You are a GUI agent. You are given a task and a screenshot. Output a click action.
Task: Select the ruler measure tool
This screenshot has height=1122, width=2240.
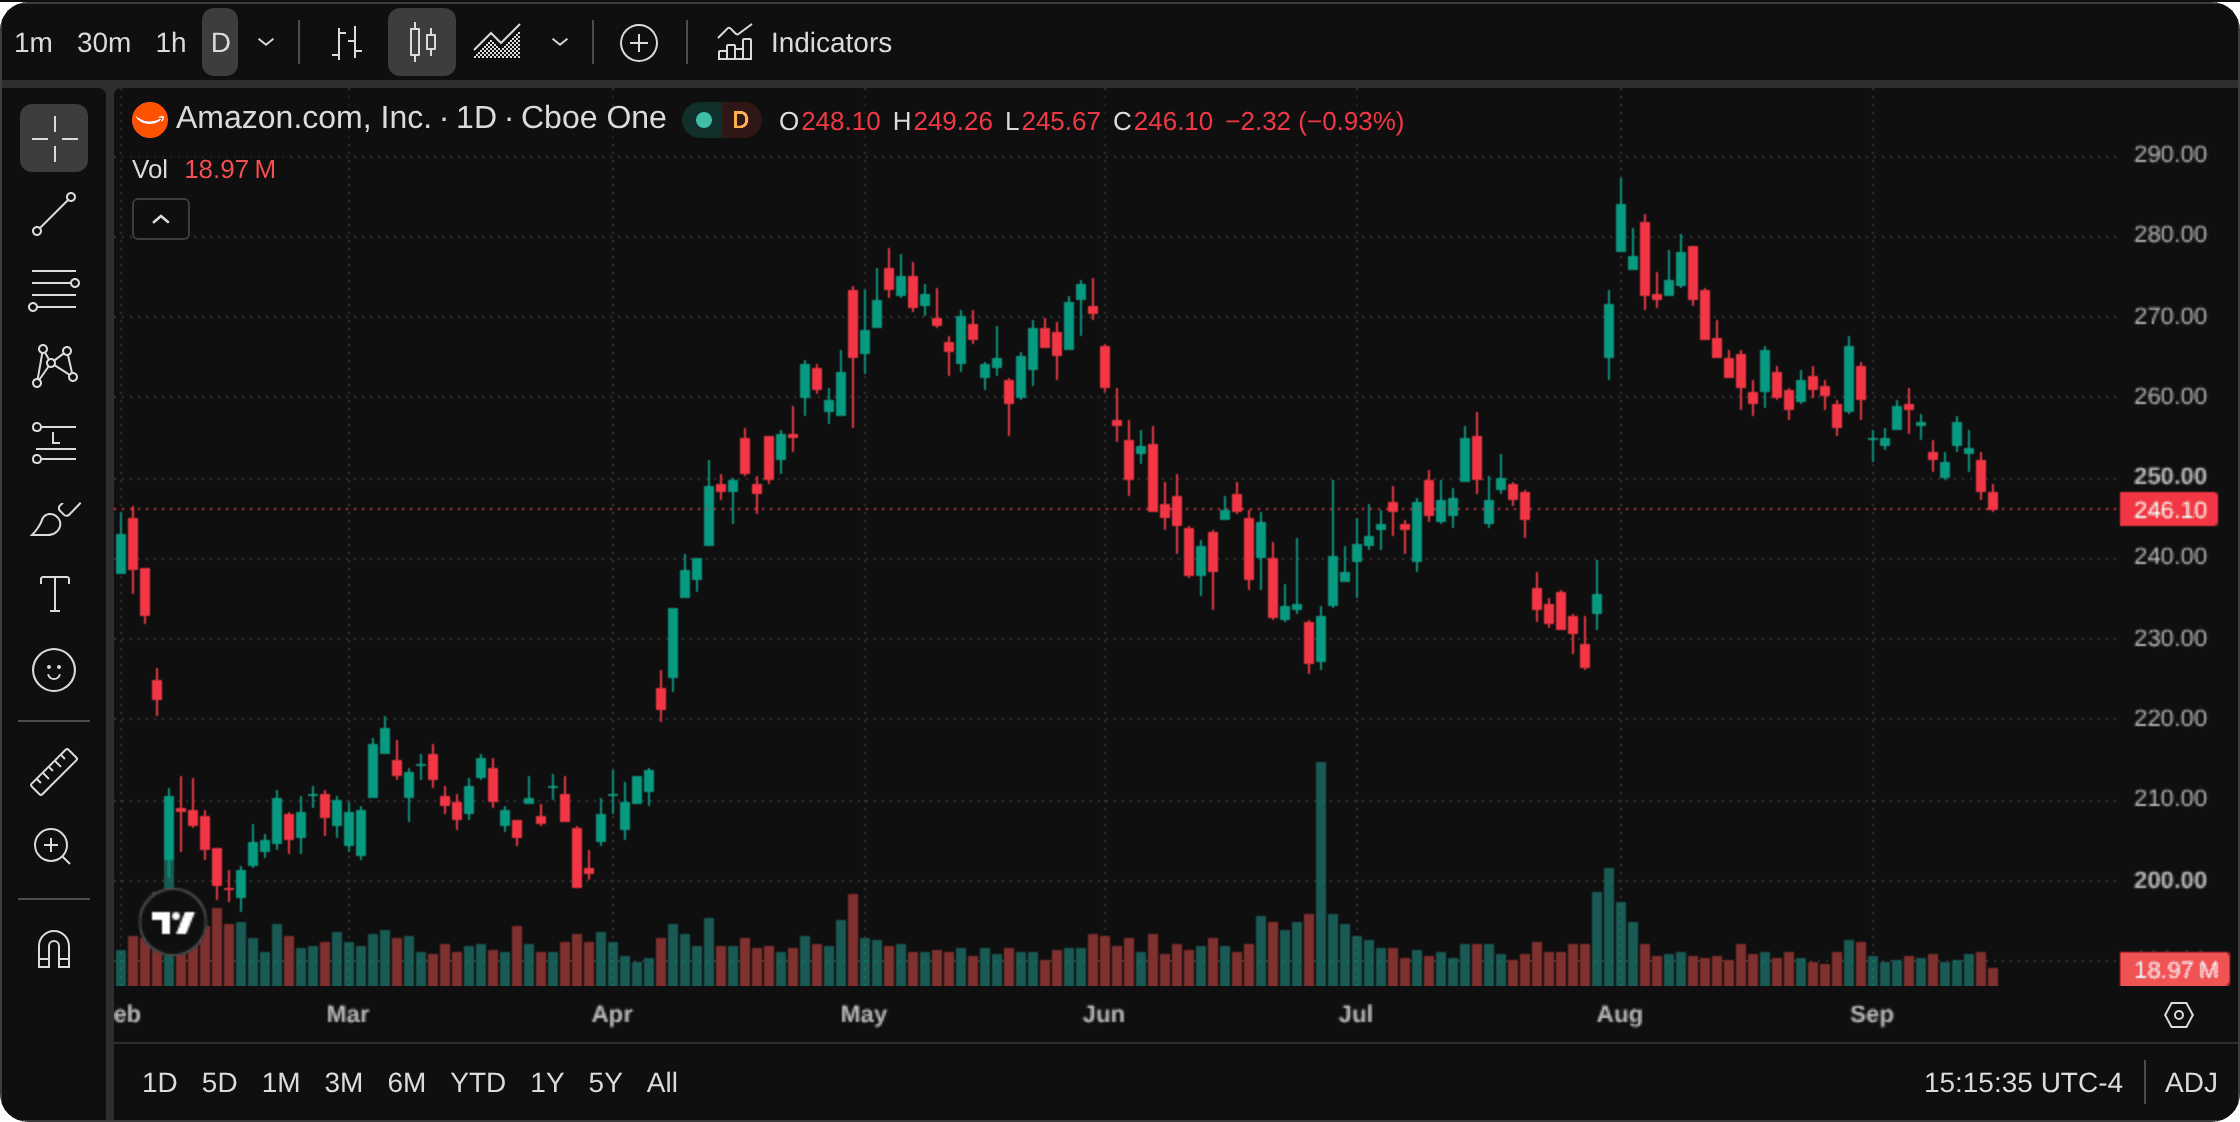(x=54, y=772)
